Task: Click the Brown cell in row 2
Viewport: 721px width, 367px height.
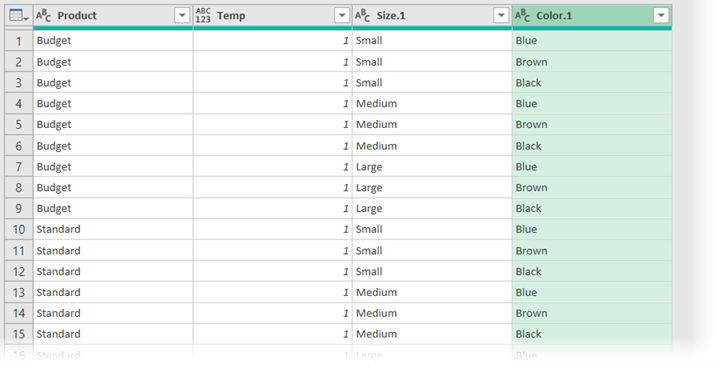Action: [592, 62]
